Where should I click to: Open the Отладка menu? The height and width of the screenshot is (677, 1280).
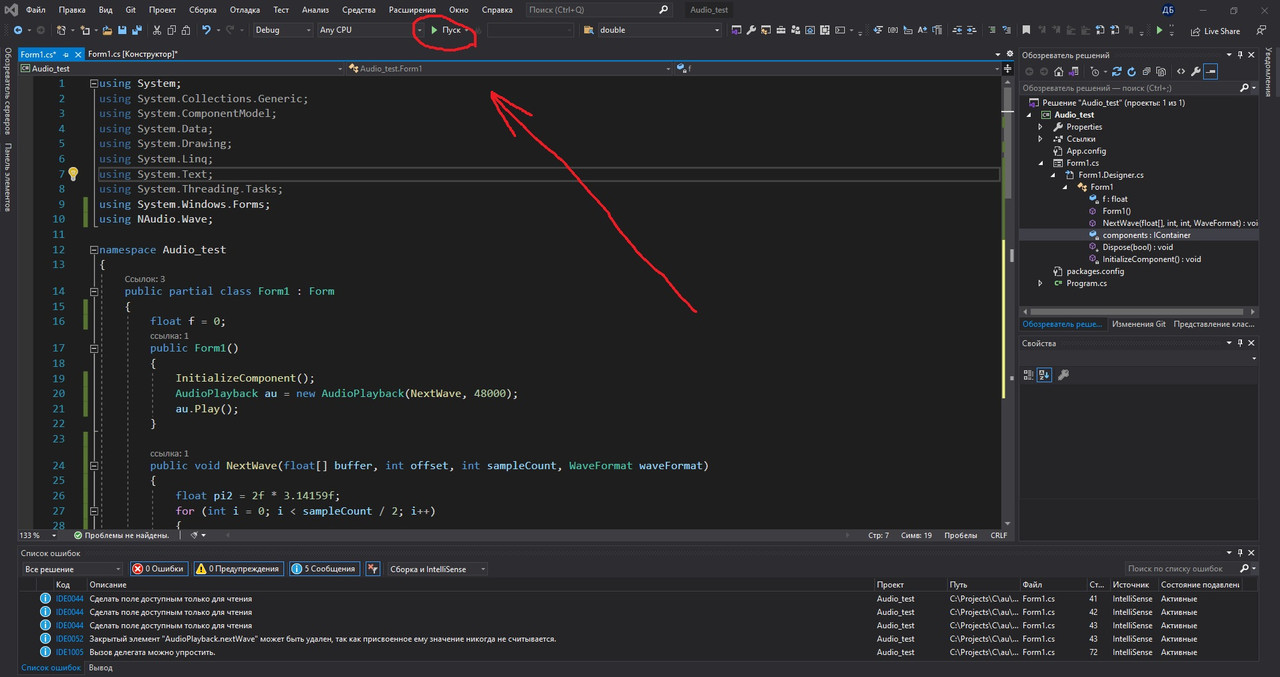(x=244, y=9)
